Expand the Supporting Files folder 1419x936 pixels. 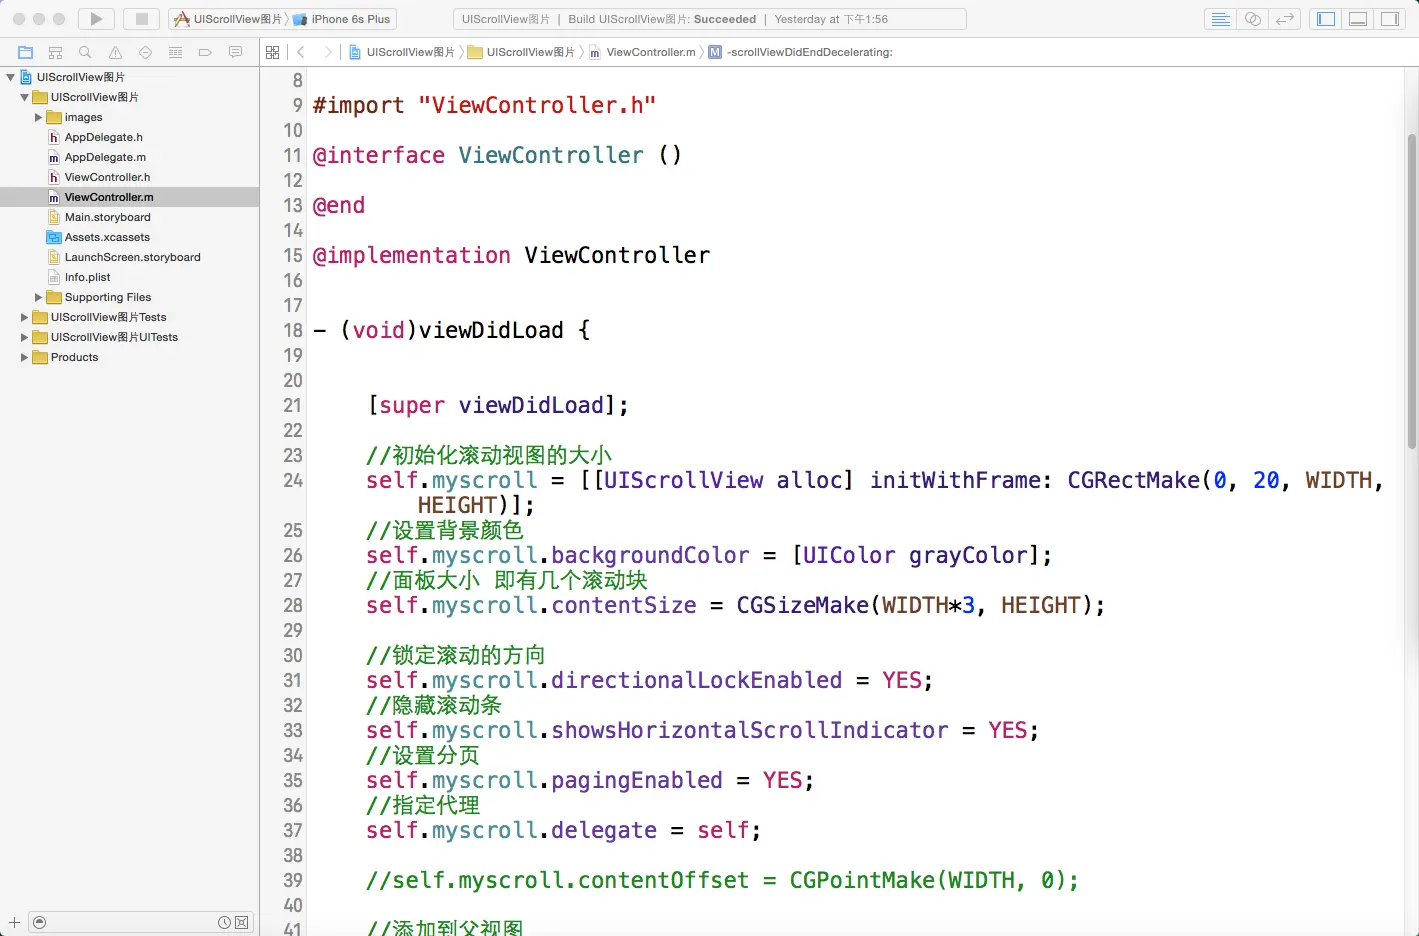(x=39, y=297)
